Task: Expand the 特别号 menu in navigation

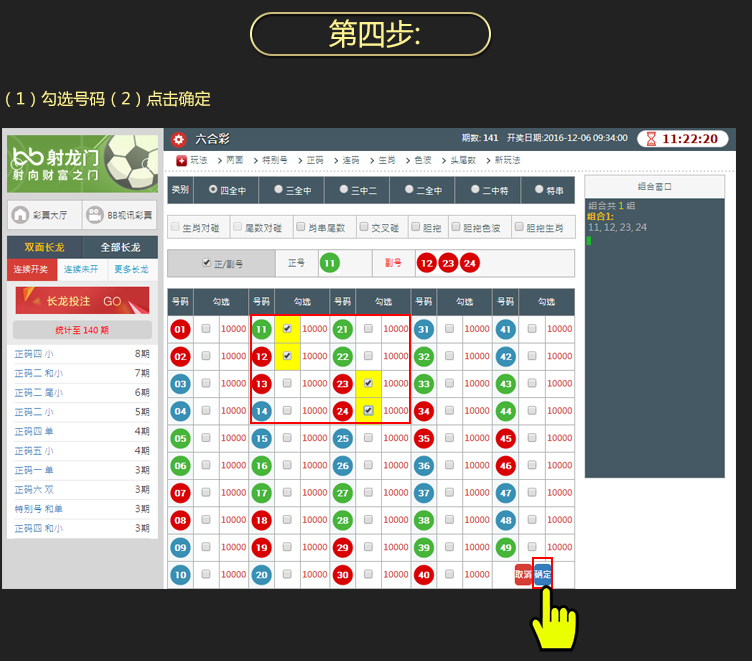Action: tap(273, 160)
